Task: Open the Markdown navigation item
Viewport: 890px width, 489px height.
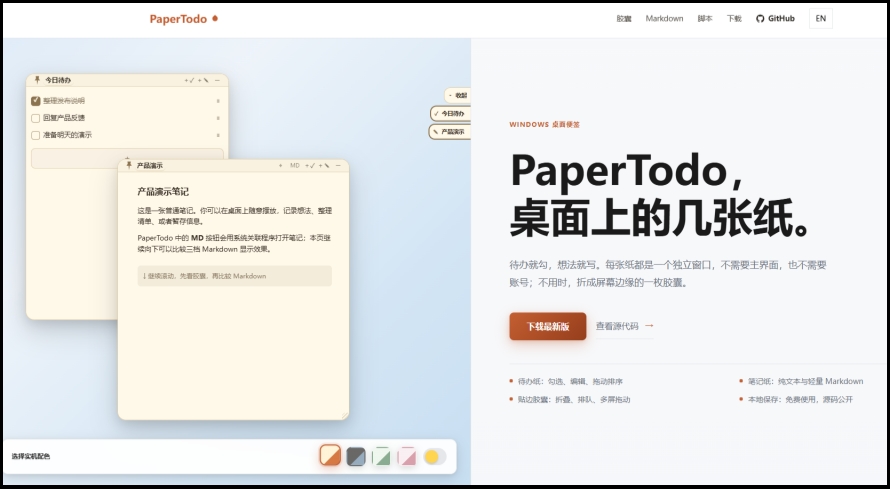Action: coord(664,19)
